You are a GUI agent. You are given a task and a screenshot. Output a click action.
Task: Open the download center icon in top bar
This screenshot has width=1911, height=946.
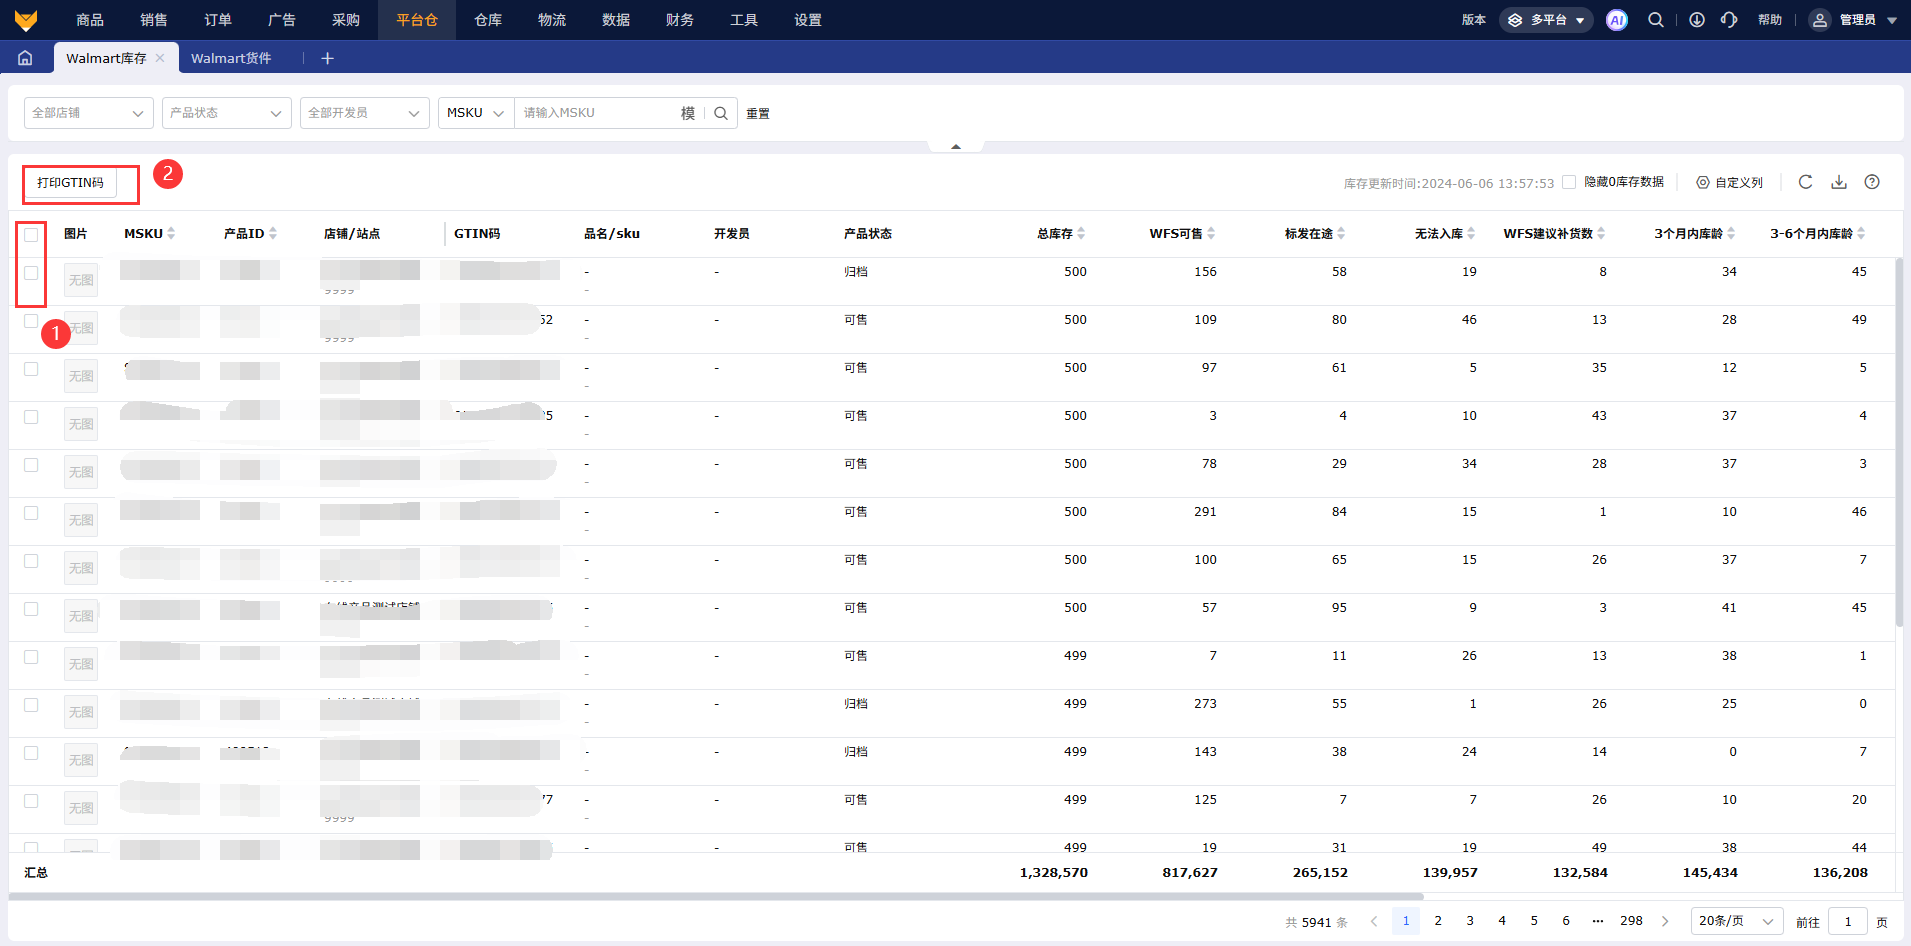(1697, 20)
